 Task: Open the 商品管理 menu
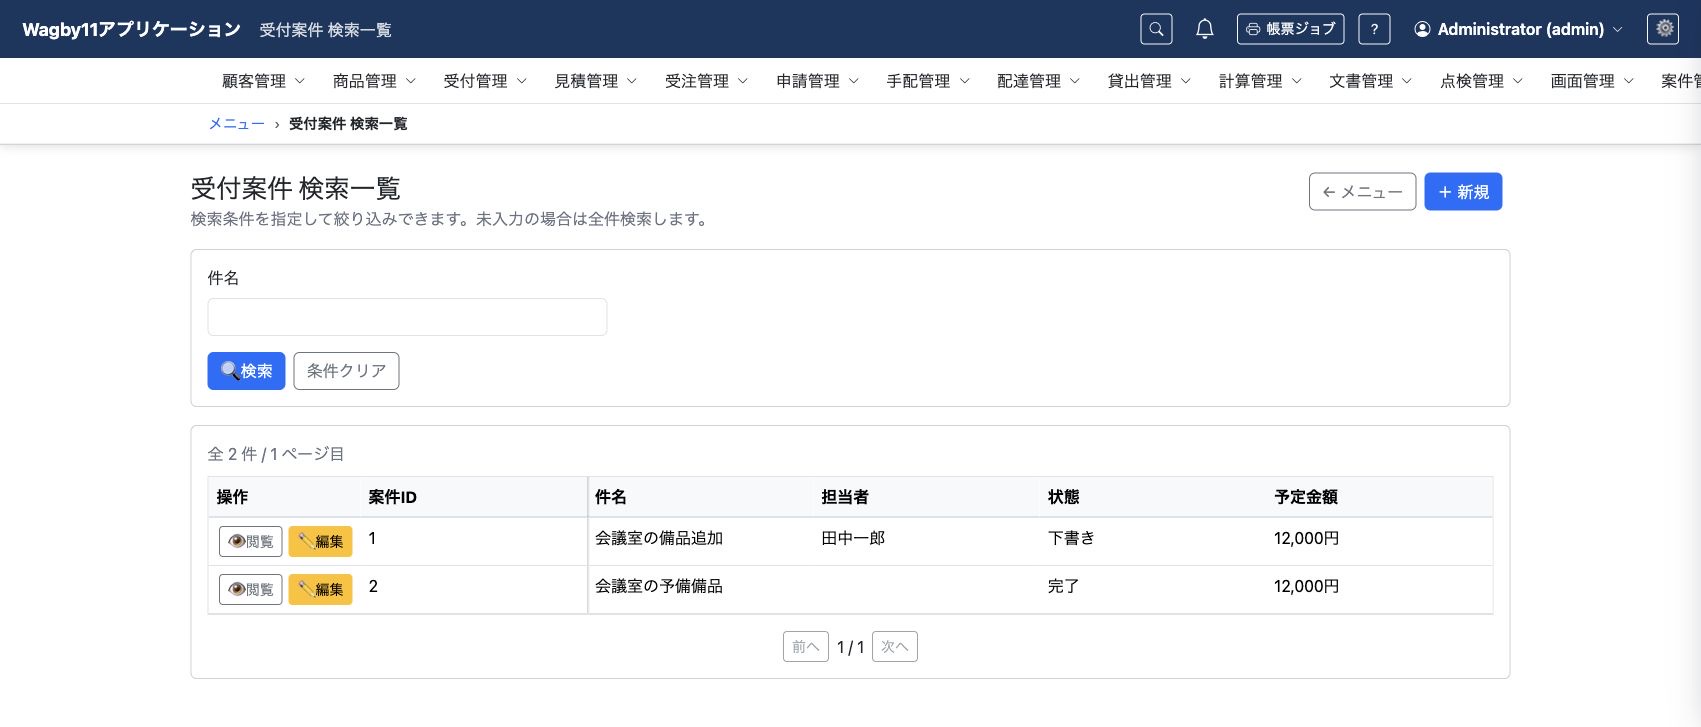374,81
